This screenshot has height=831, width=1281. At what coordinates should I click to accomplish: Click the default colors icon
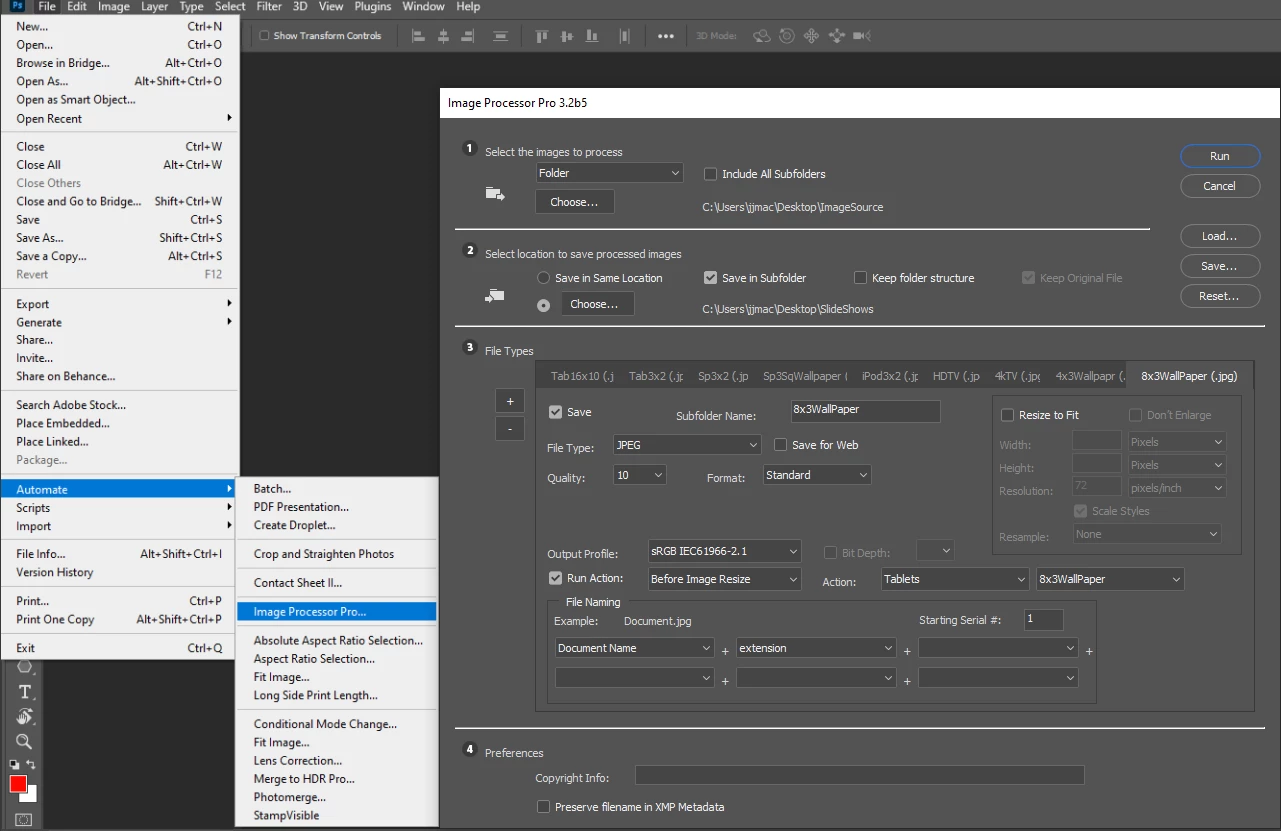14,764
